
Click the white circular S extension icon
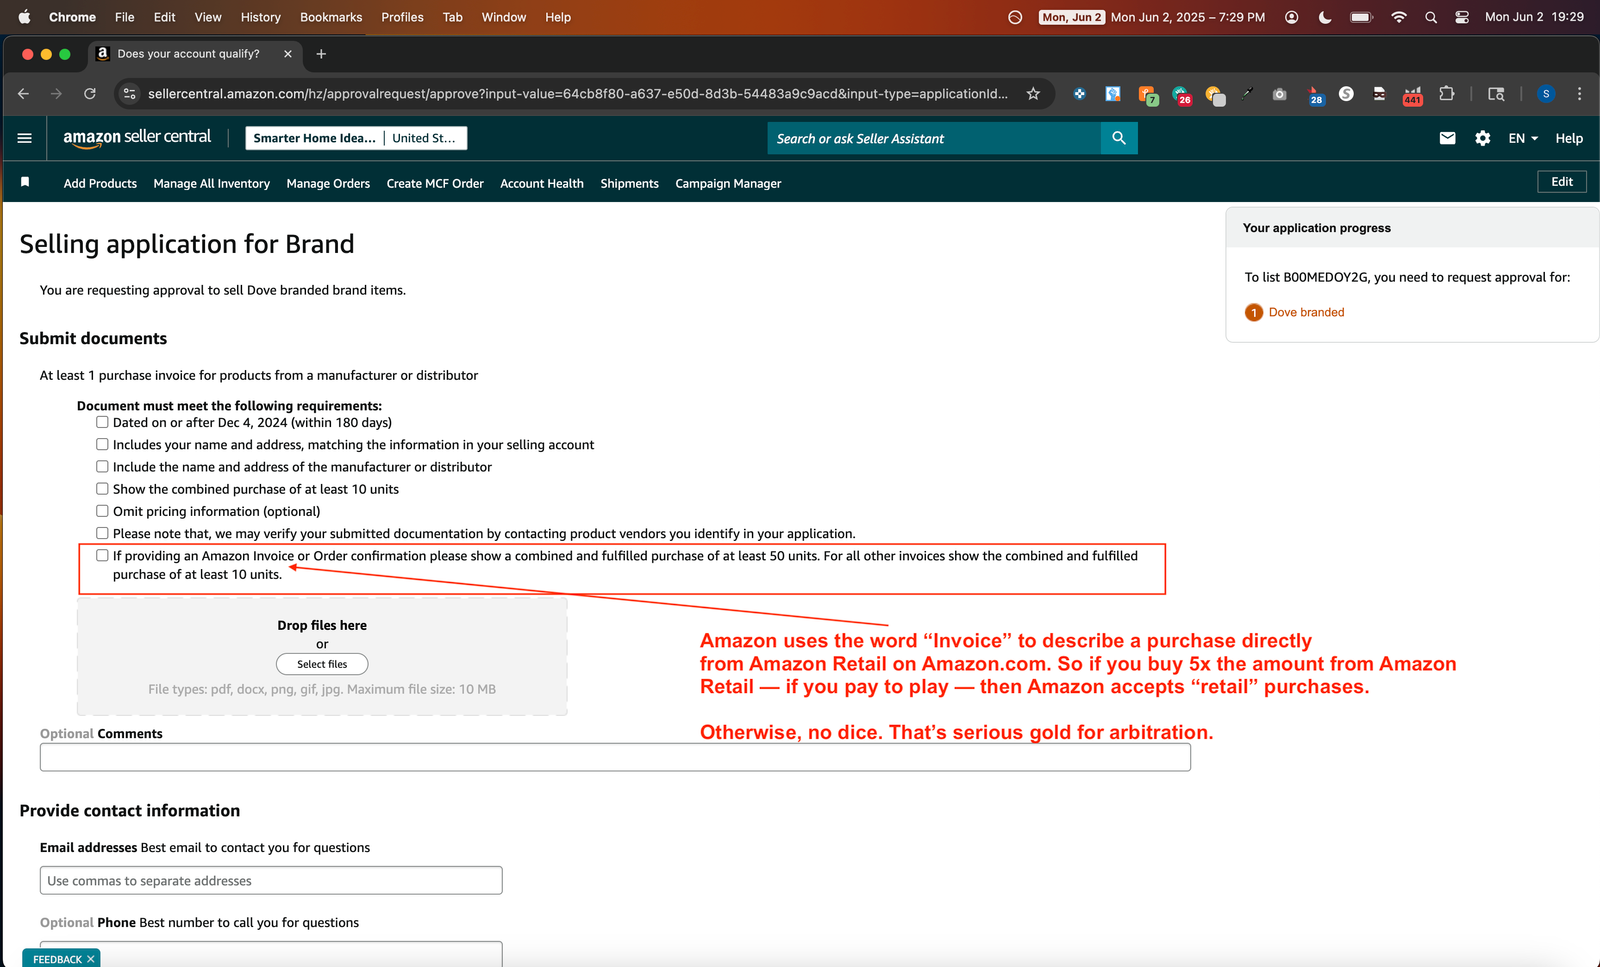tap(1346, 94)
